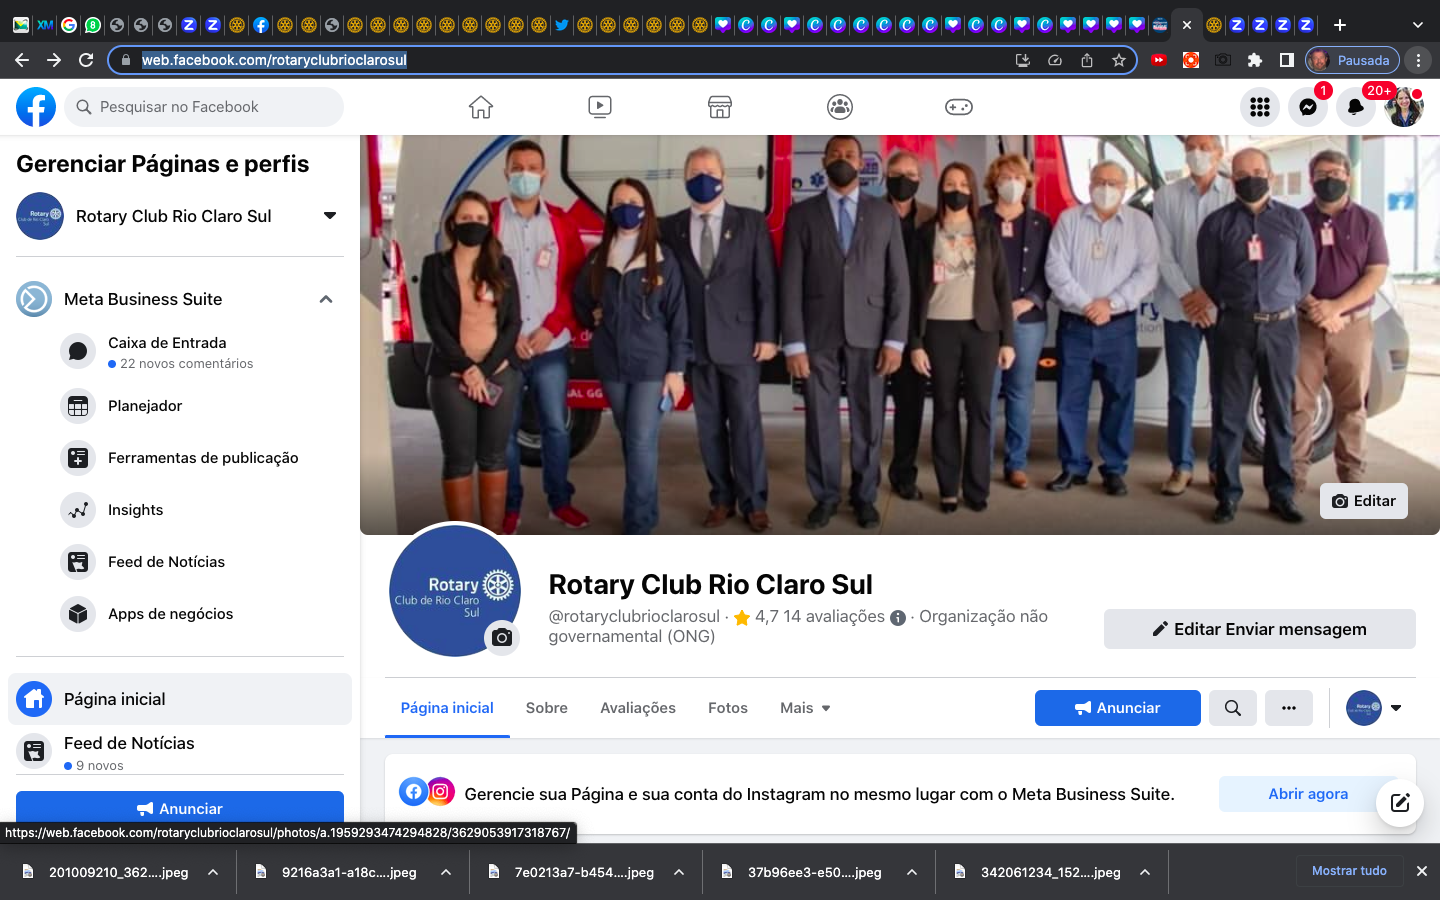The height and width of the screenshot is (900, 1440).
Task: Change the profile picture via camera icon
Action: coord(502,638)
